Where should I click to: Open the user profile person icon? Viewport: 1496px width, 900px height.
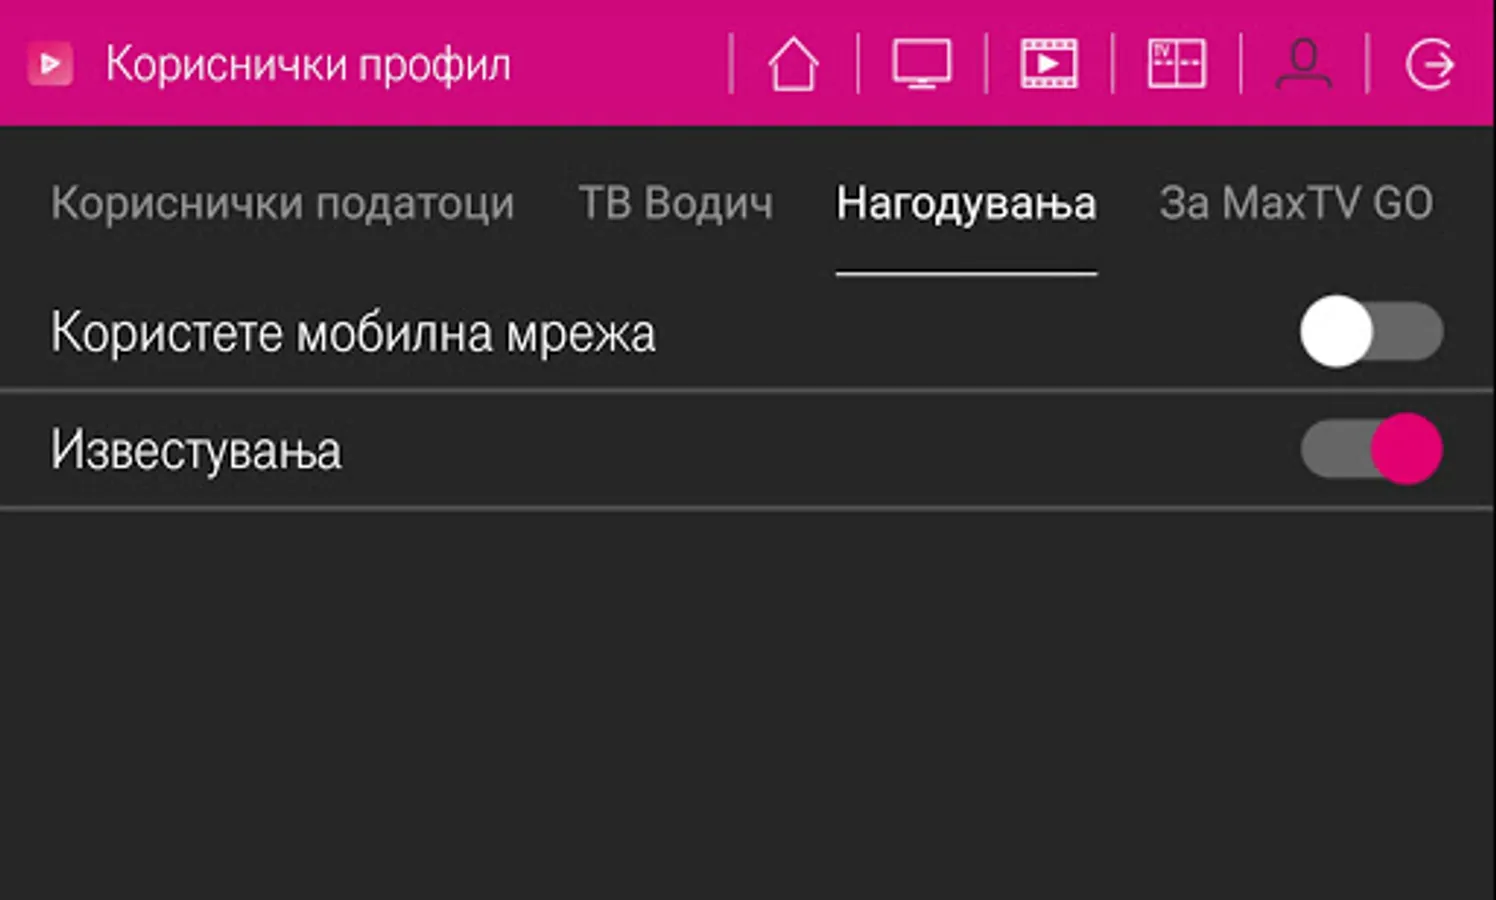click(x=1303, y=64)
